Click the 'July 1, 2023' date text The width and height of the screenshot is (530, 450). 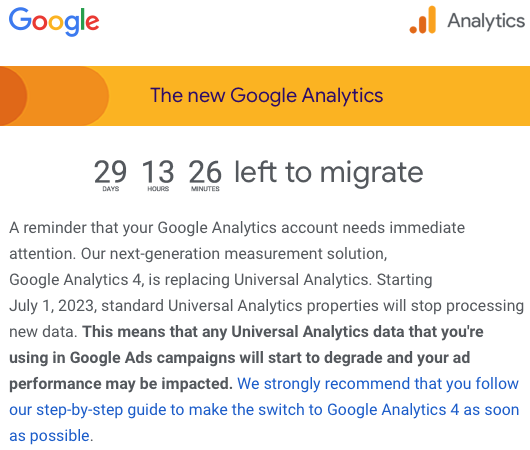point(53,306)
